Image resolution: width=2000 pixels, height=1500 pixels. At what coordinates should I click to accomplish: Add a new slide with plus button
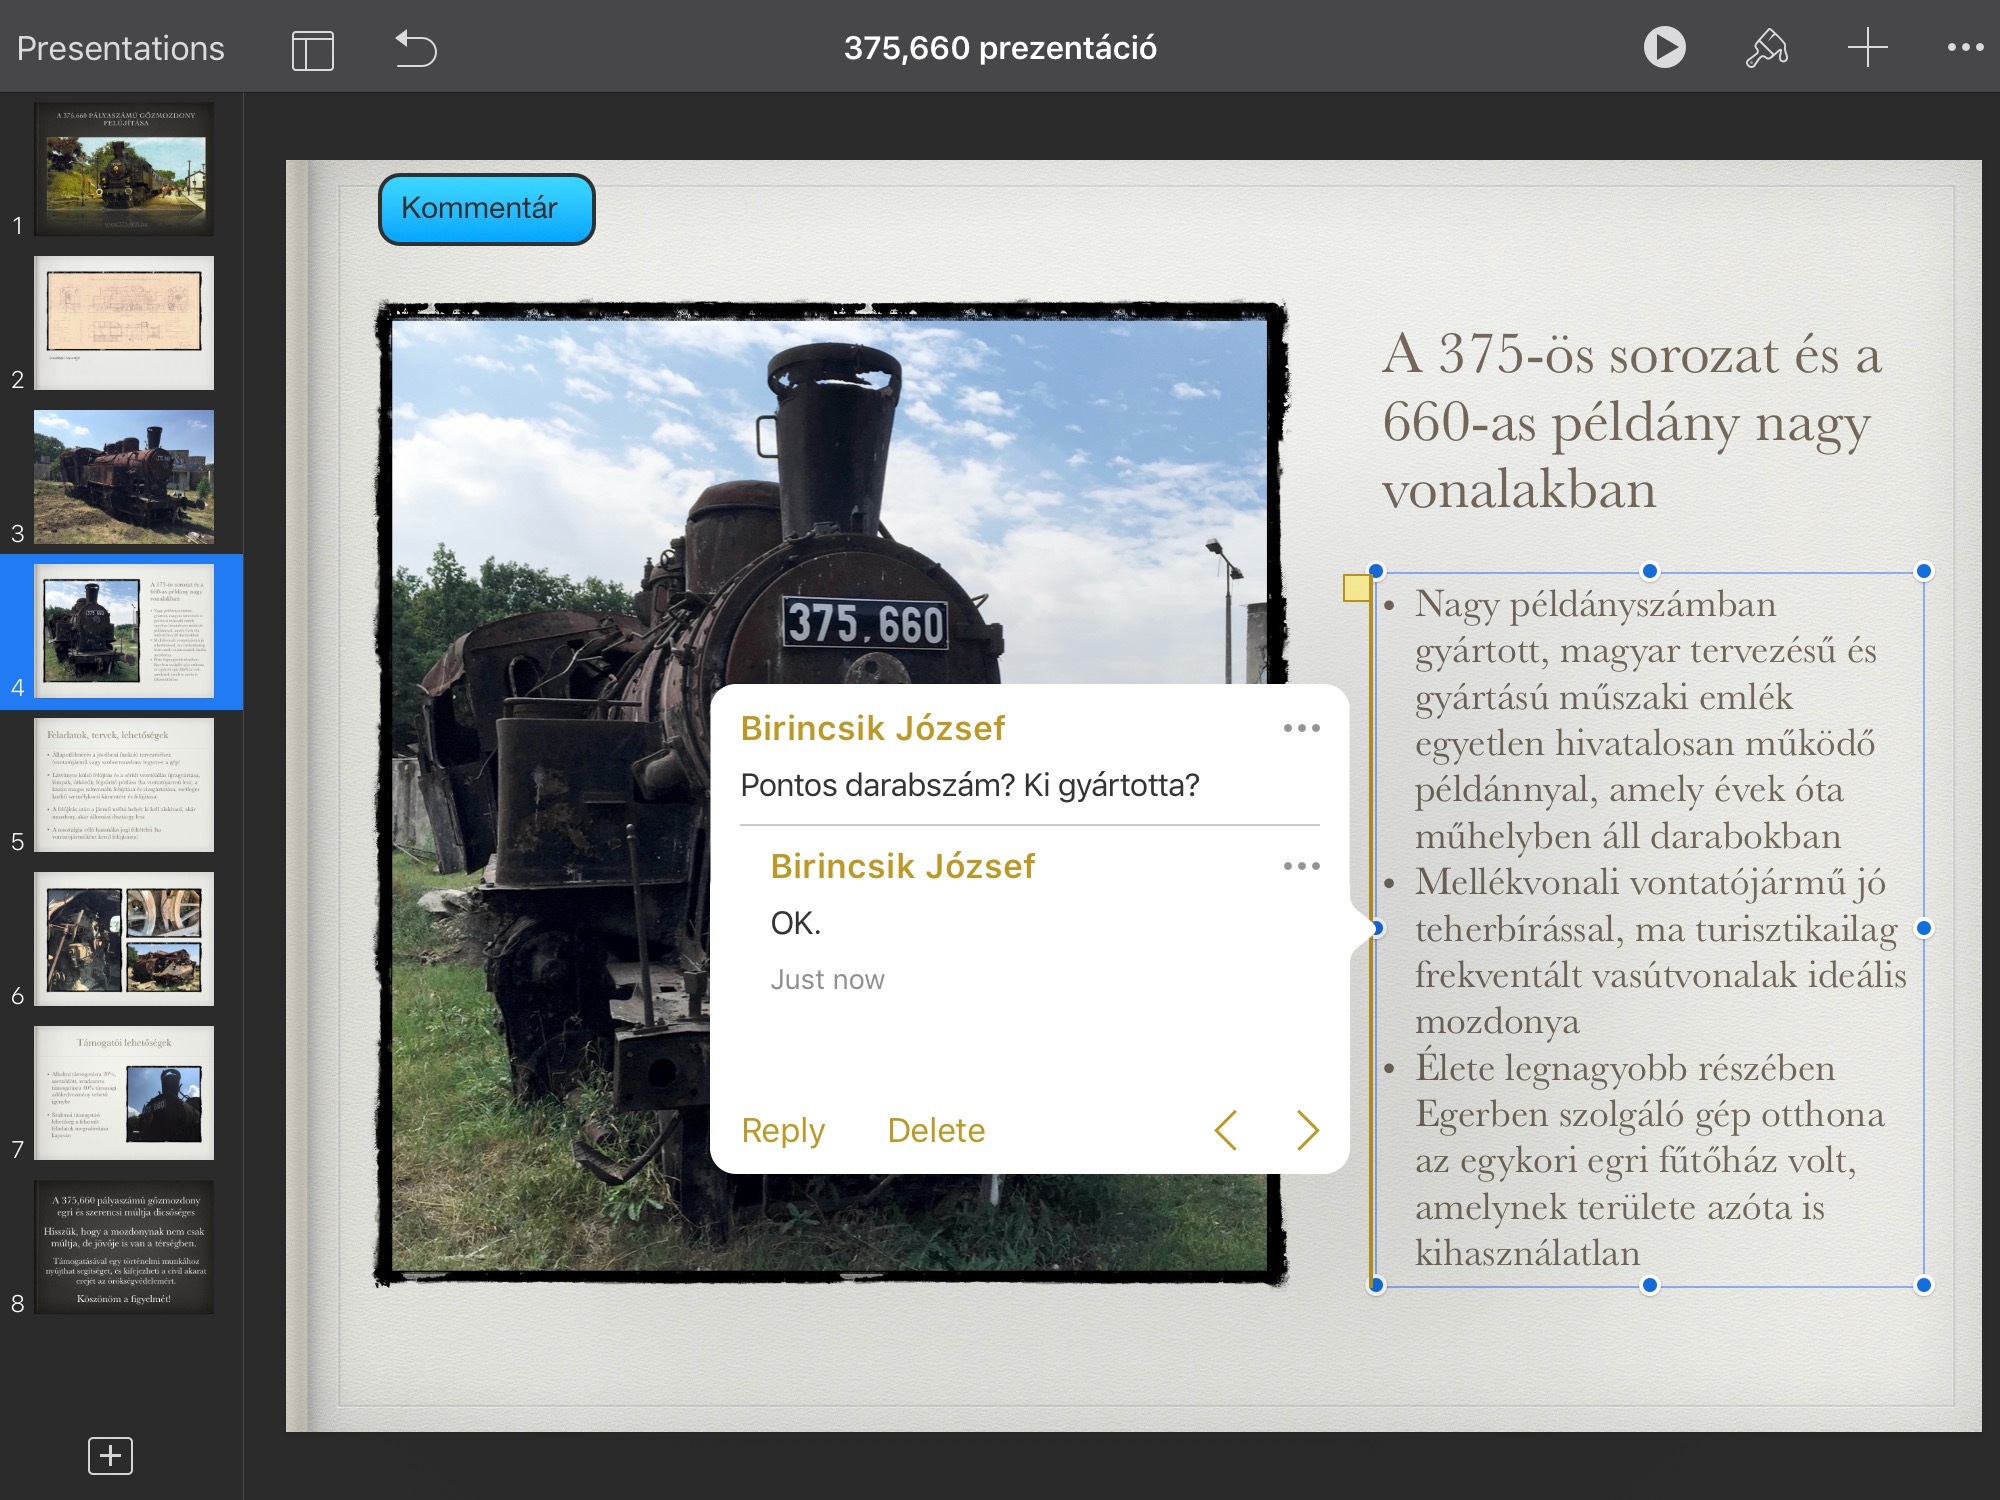[x=110, y=1455]
